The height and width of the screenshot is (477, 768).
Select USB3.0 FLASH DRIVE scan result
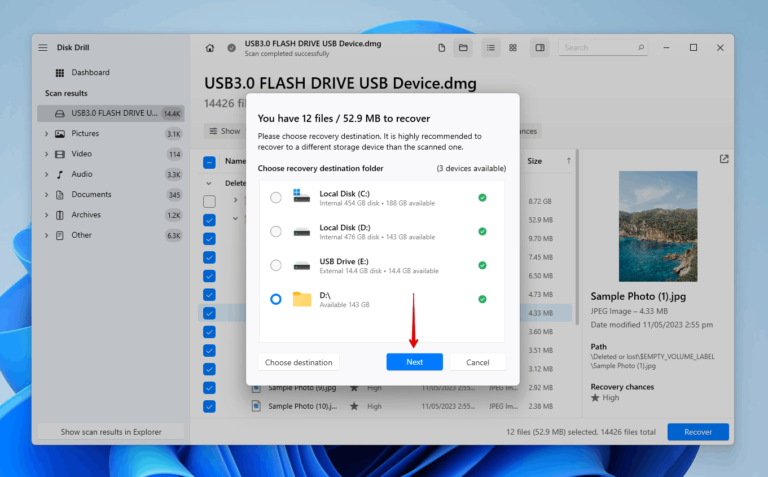(110, 113)
